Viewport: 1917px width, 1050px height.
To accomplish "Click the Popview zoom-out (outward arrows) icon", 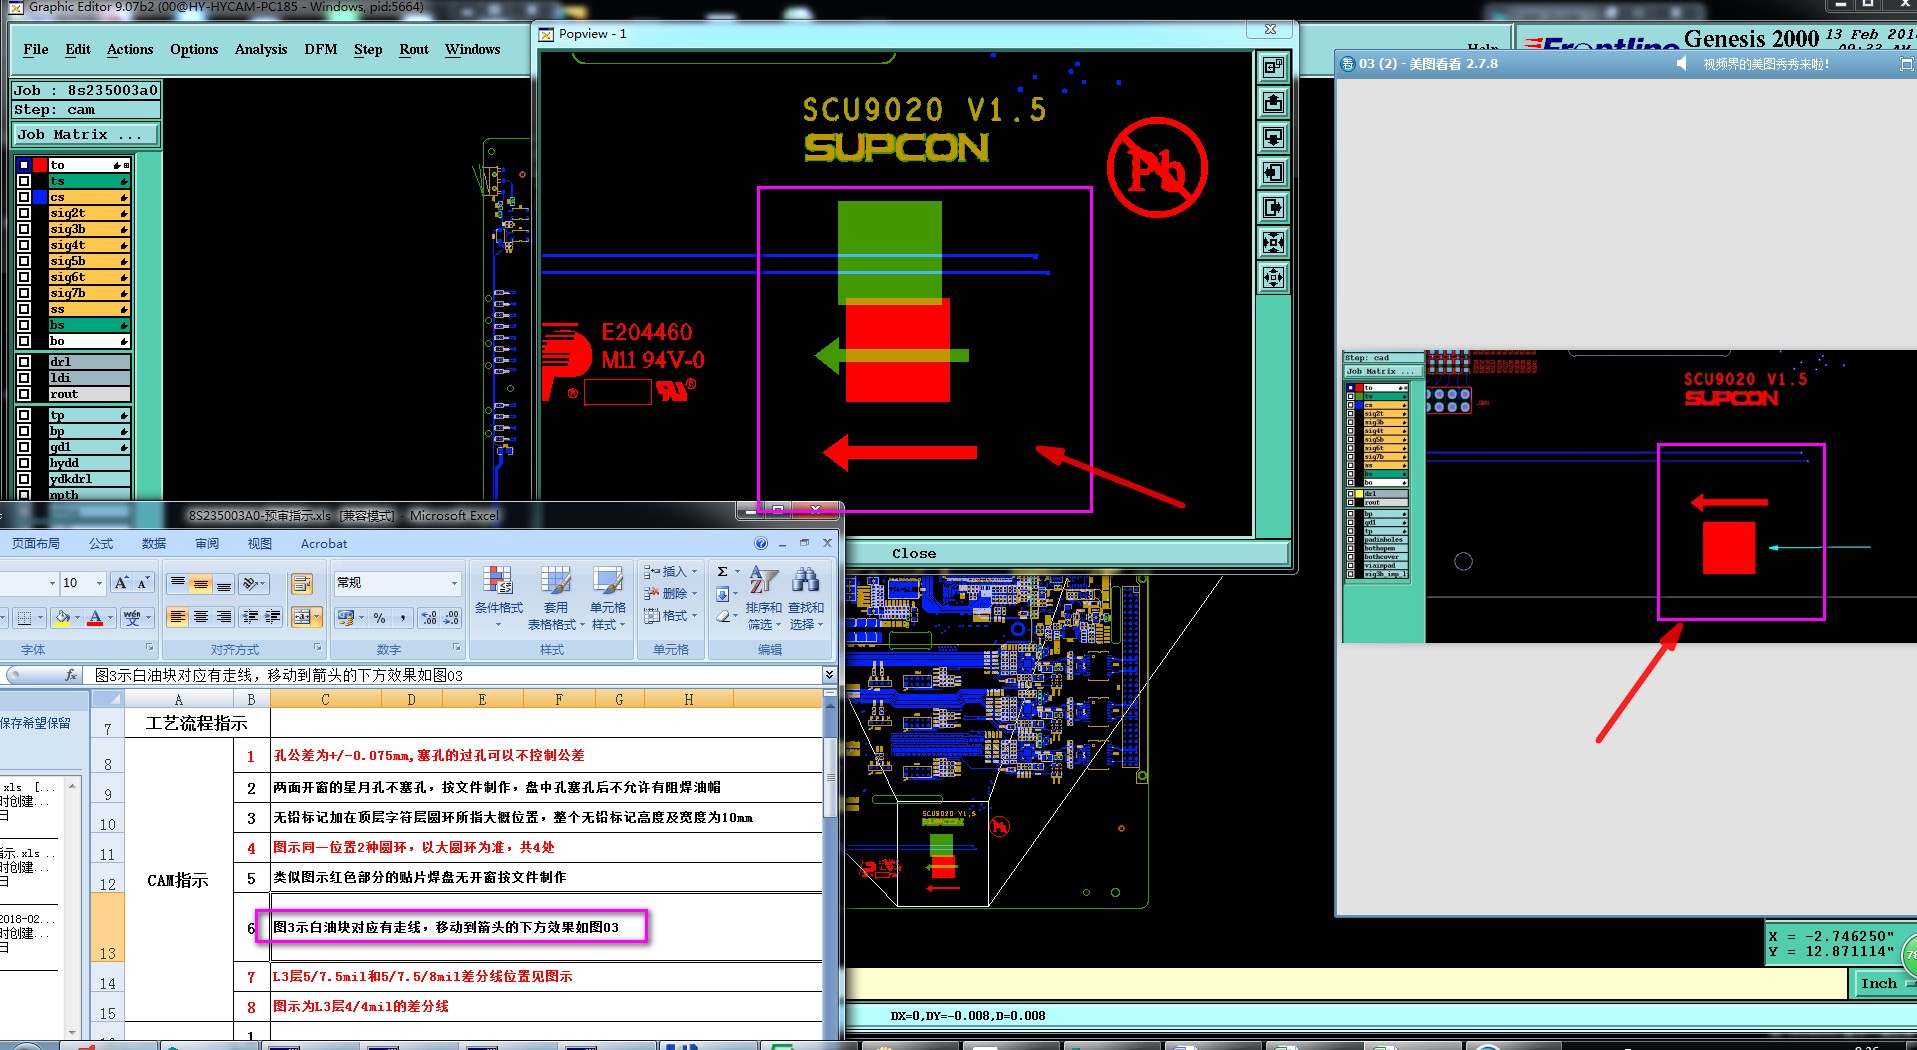I will (1273, 278).
